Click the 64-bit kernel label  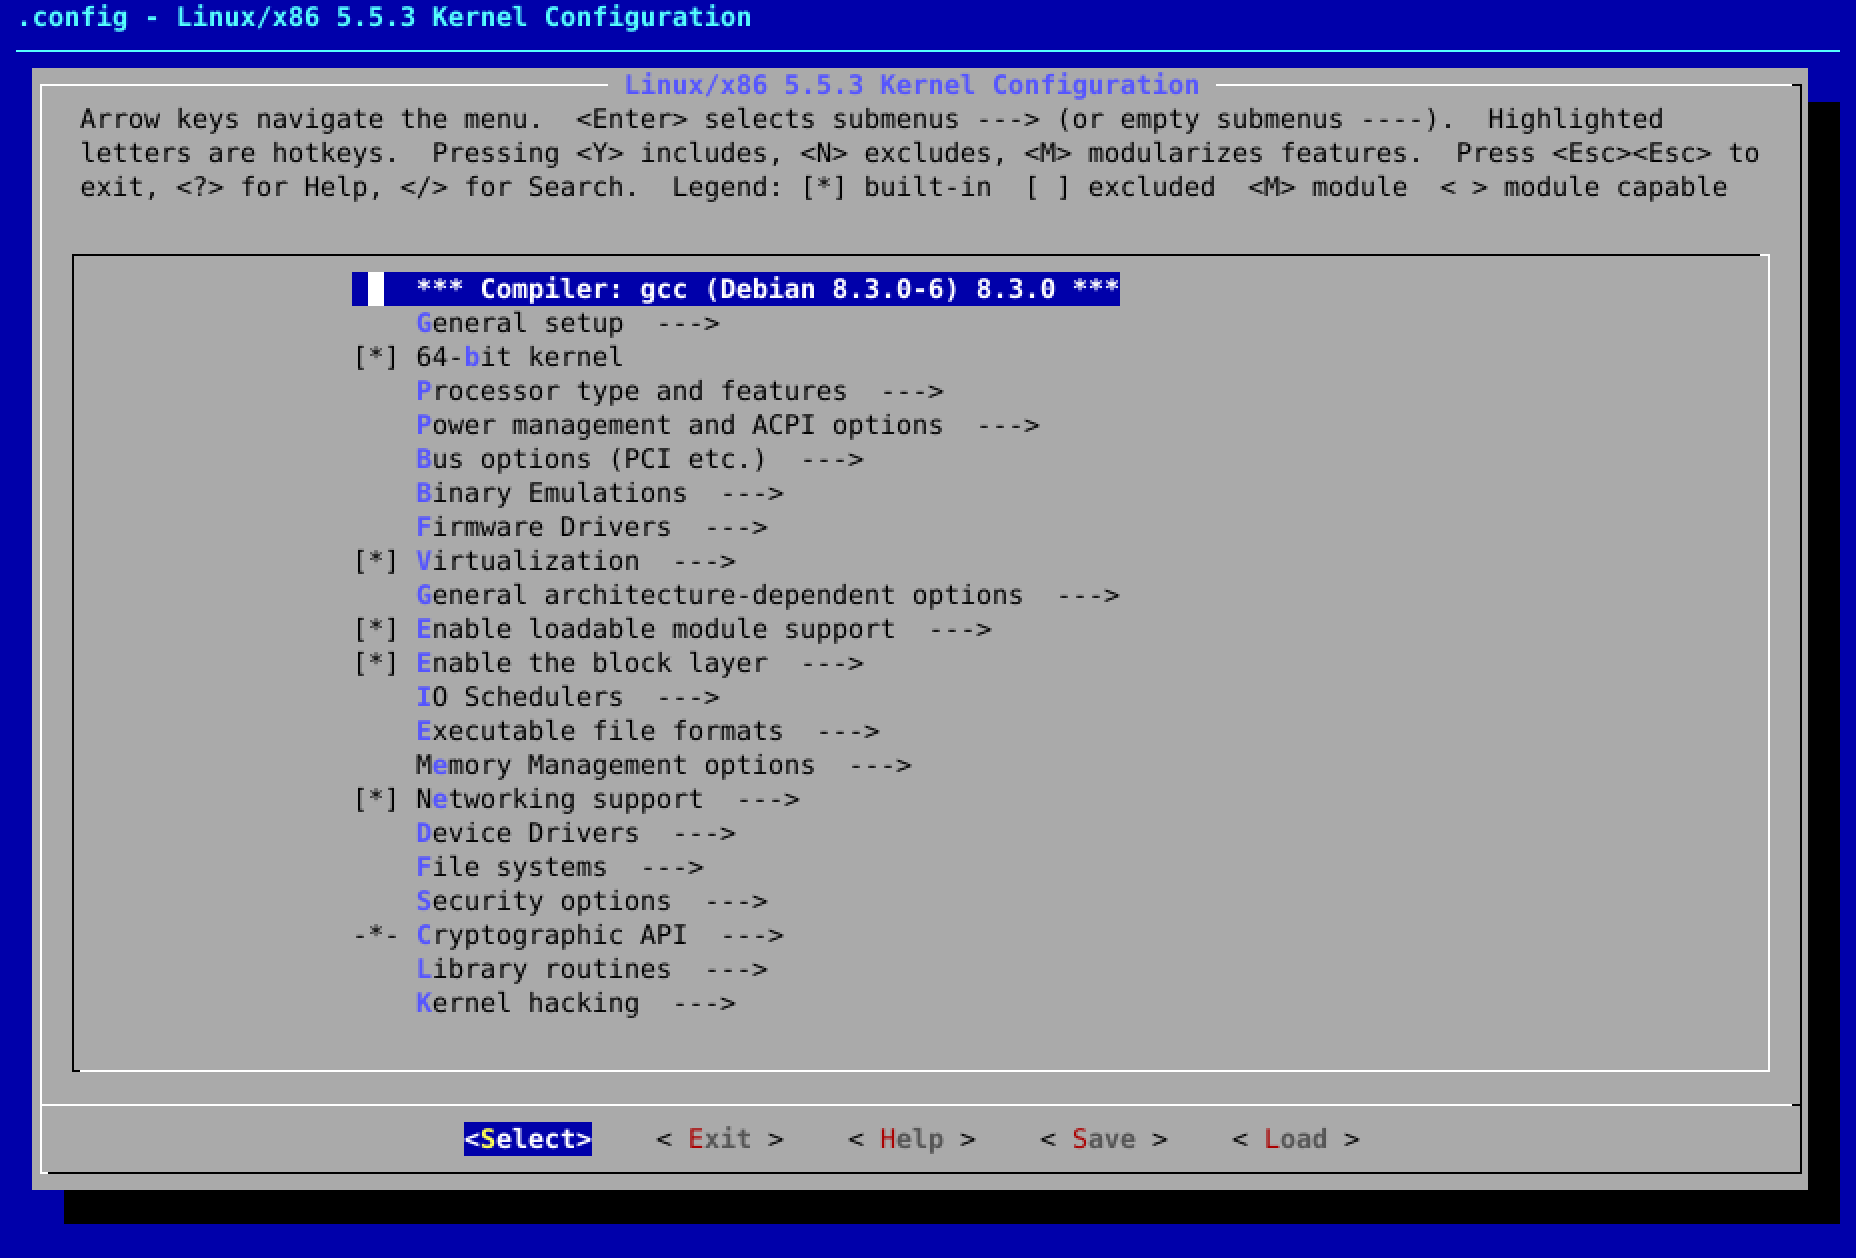[519, 357]
